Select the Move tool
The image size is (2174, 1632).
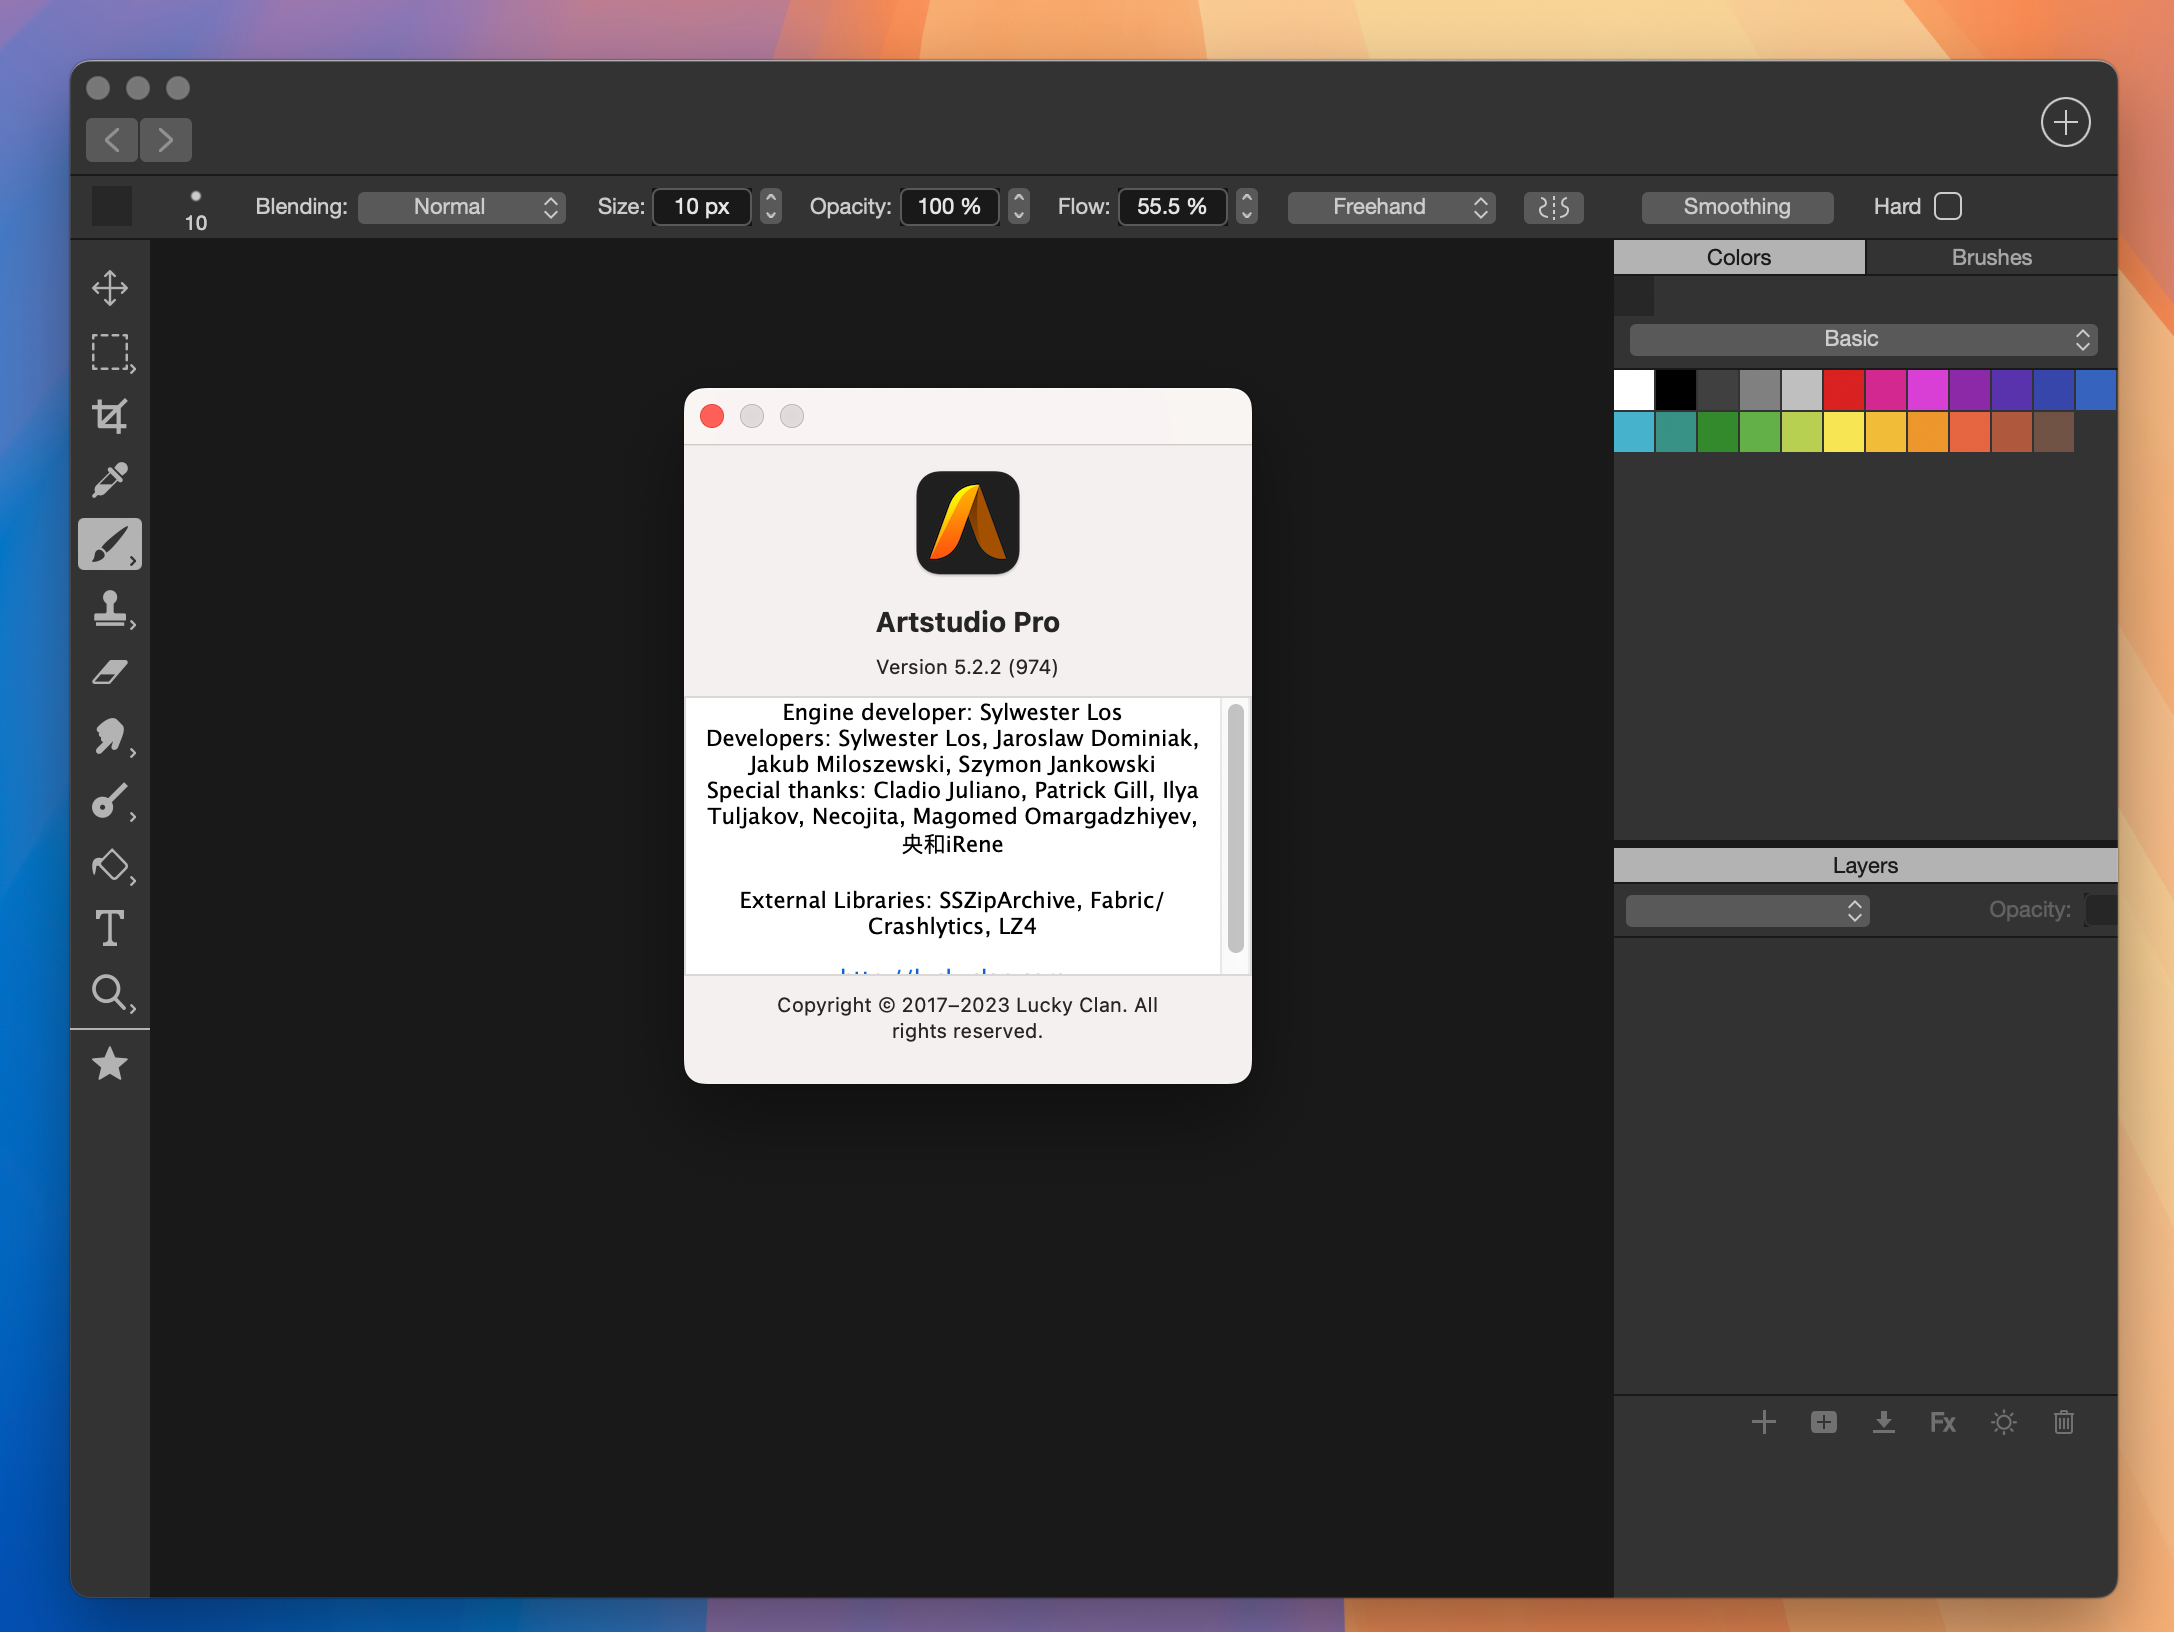pos(111,286)
